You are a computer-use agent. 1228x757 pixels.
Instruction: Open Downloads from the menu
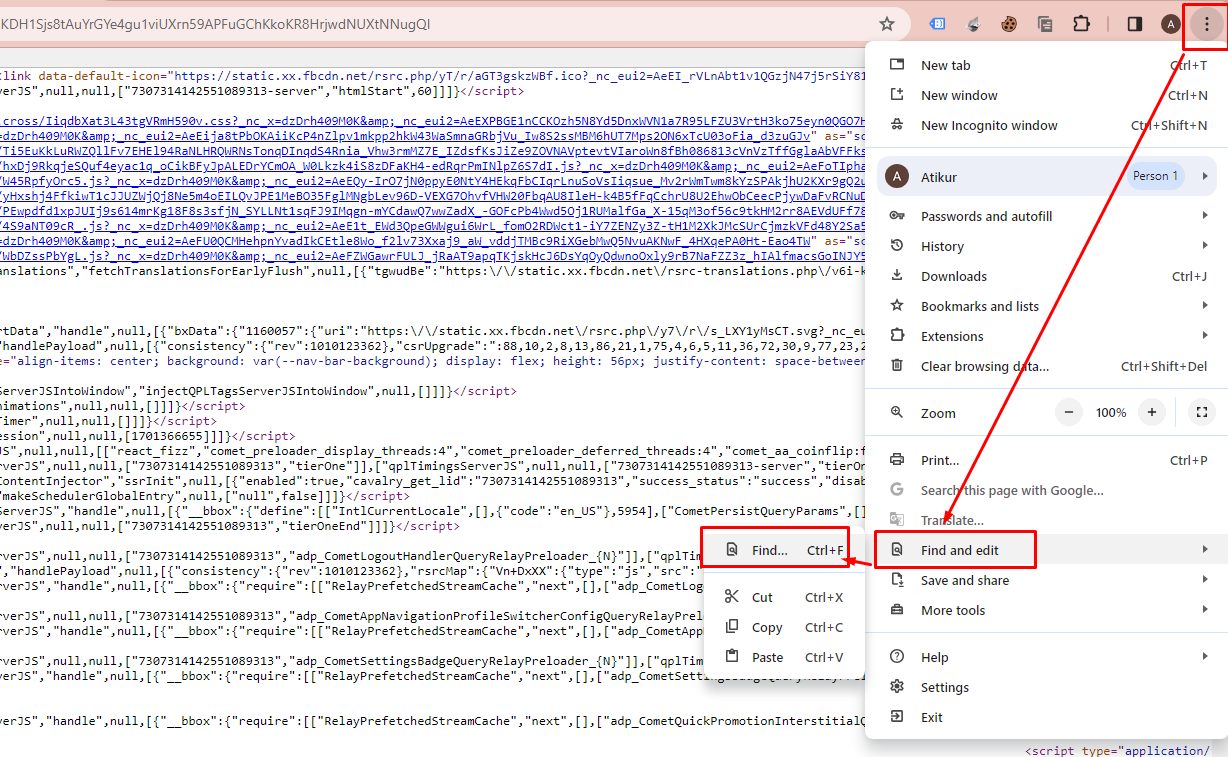tap(1045, 276)
